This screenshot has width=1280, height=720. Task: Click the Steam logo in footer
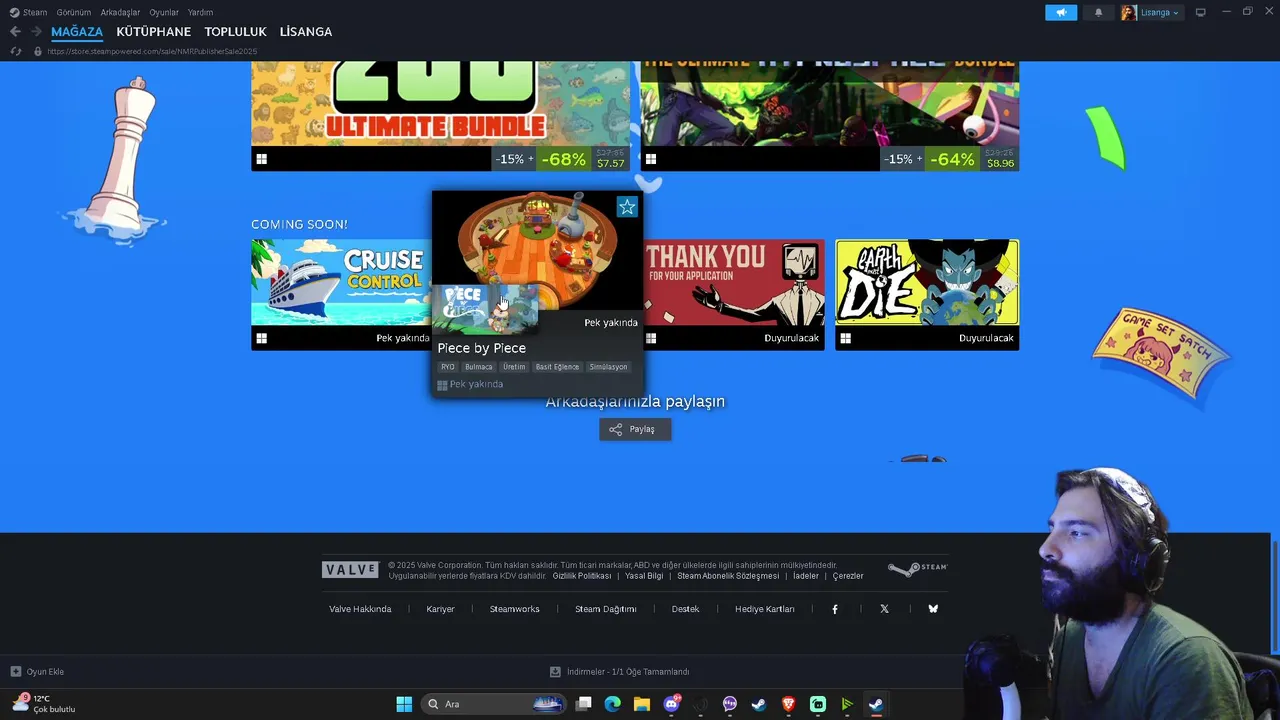pyautogui.click(x=917, y=569)
